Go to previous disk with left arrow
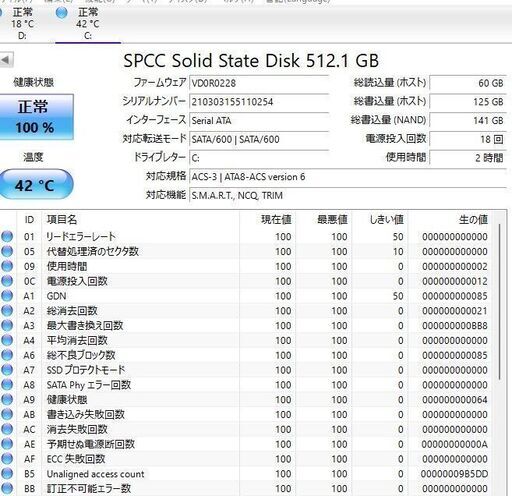This screenshot has width=512, height=496. coord(6,60)
